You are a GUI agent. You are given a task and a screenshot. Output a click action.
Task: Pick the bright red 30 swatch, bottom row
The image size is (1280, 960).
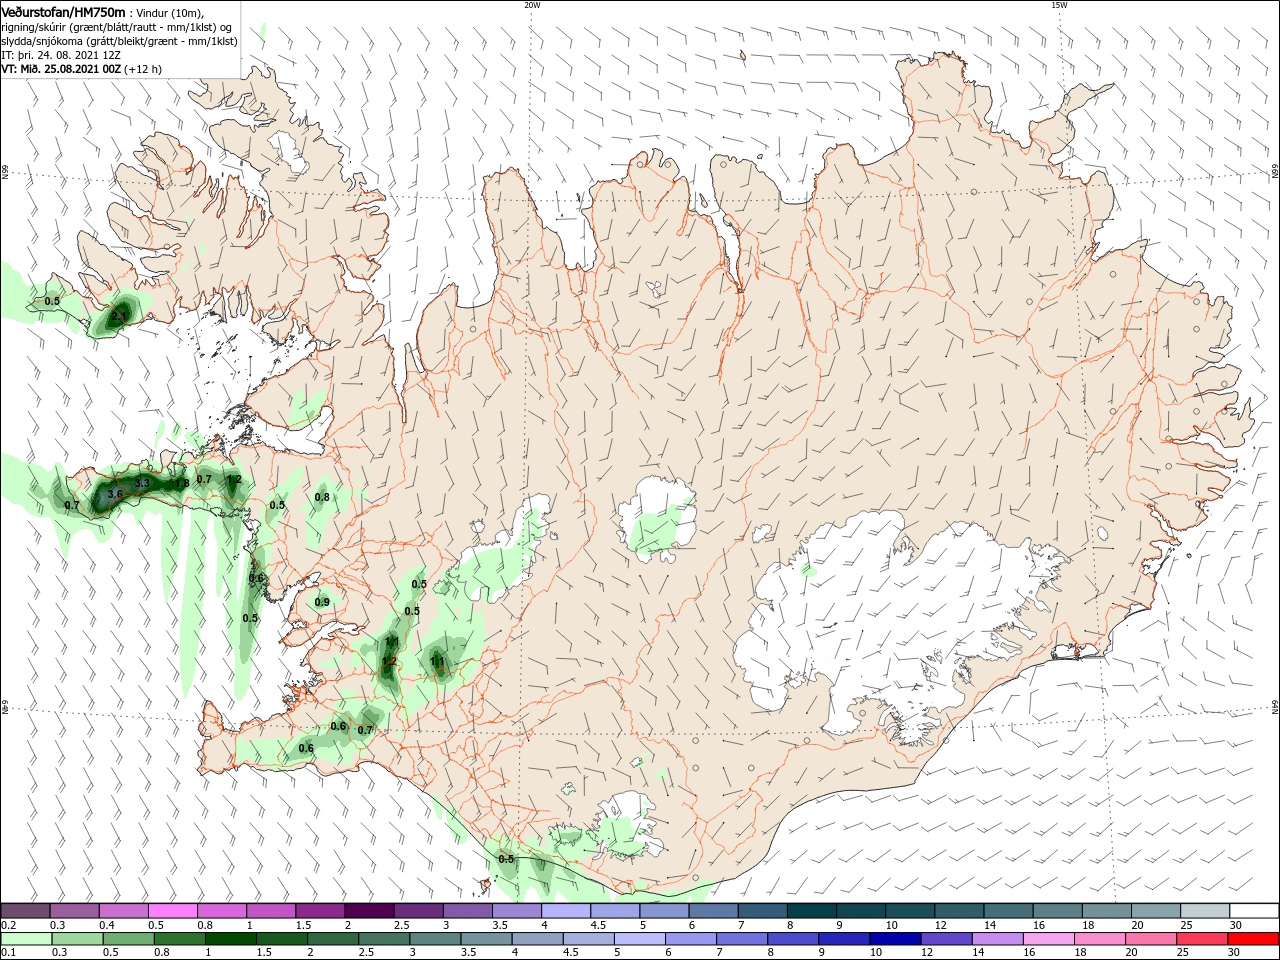[x=1252, y=939]
